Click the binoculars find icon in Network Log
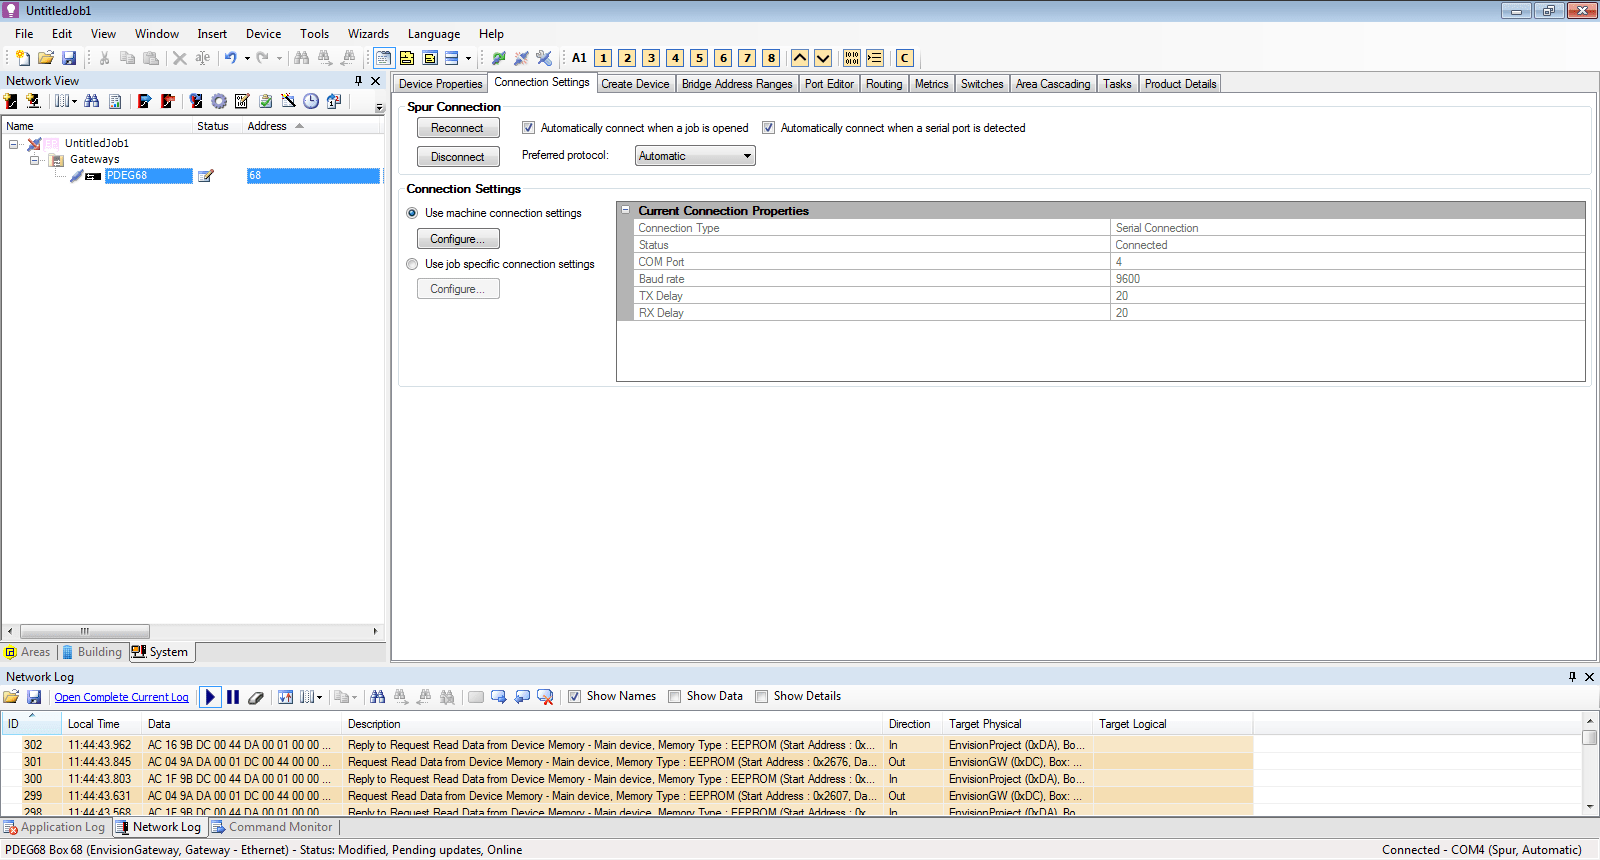Viewport: 1600px width, 860px height. point(377,697)
